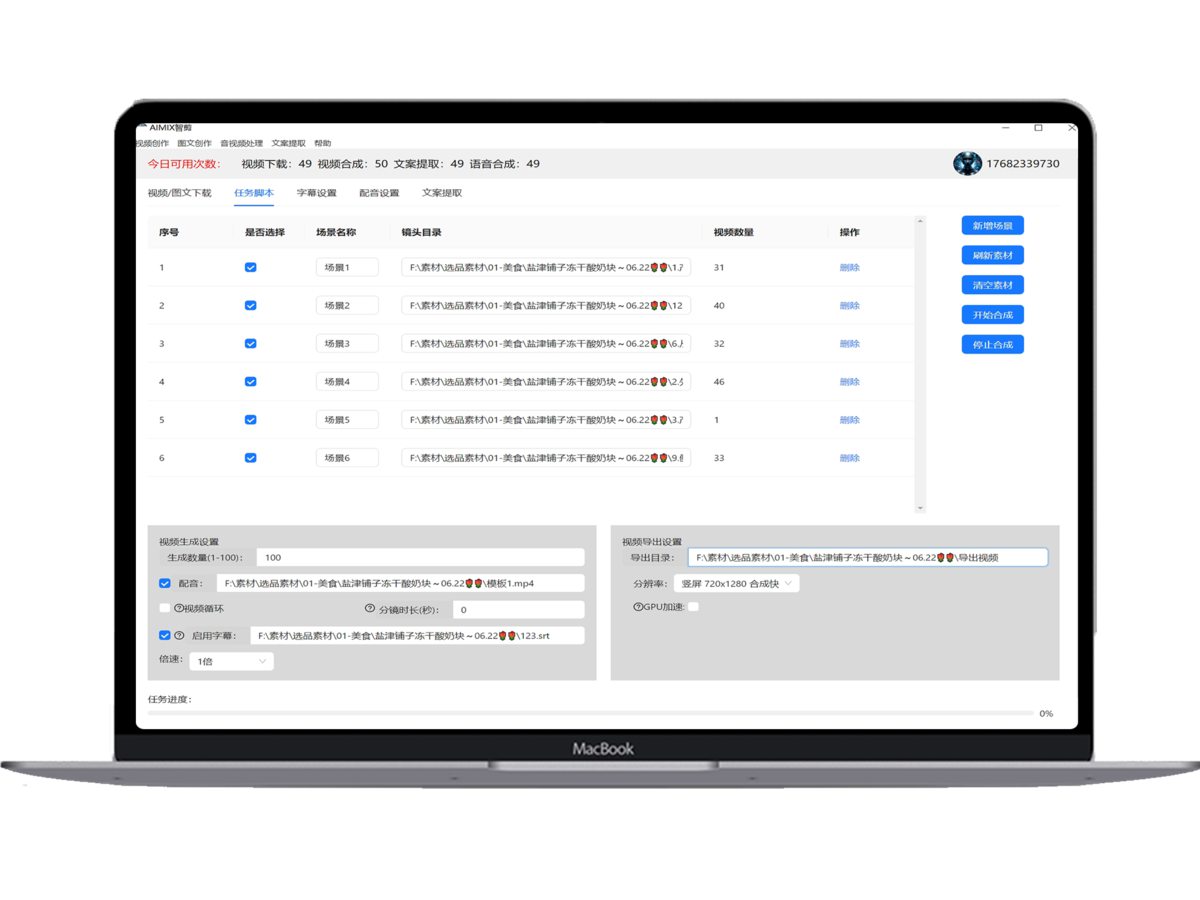Click help icon beside 分镜时长(秒)
Viewport: 1200px width, 900px height.
coord(369,608)
